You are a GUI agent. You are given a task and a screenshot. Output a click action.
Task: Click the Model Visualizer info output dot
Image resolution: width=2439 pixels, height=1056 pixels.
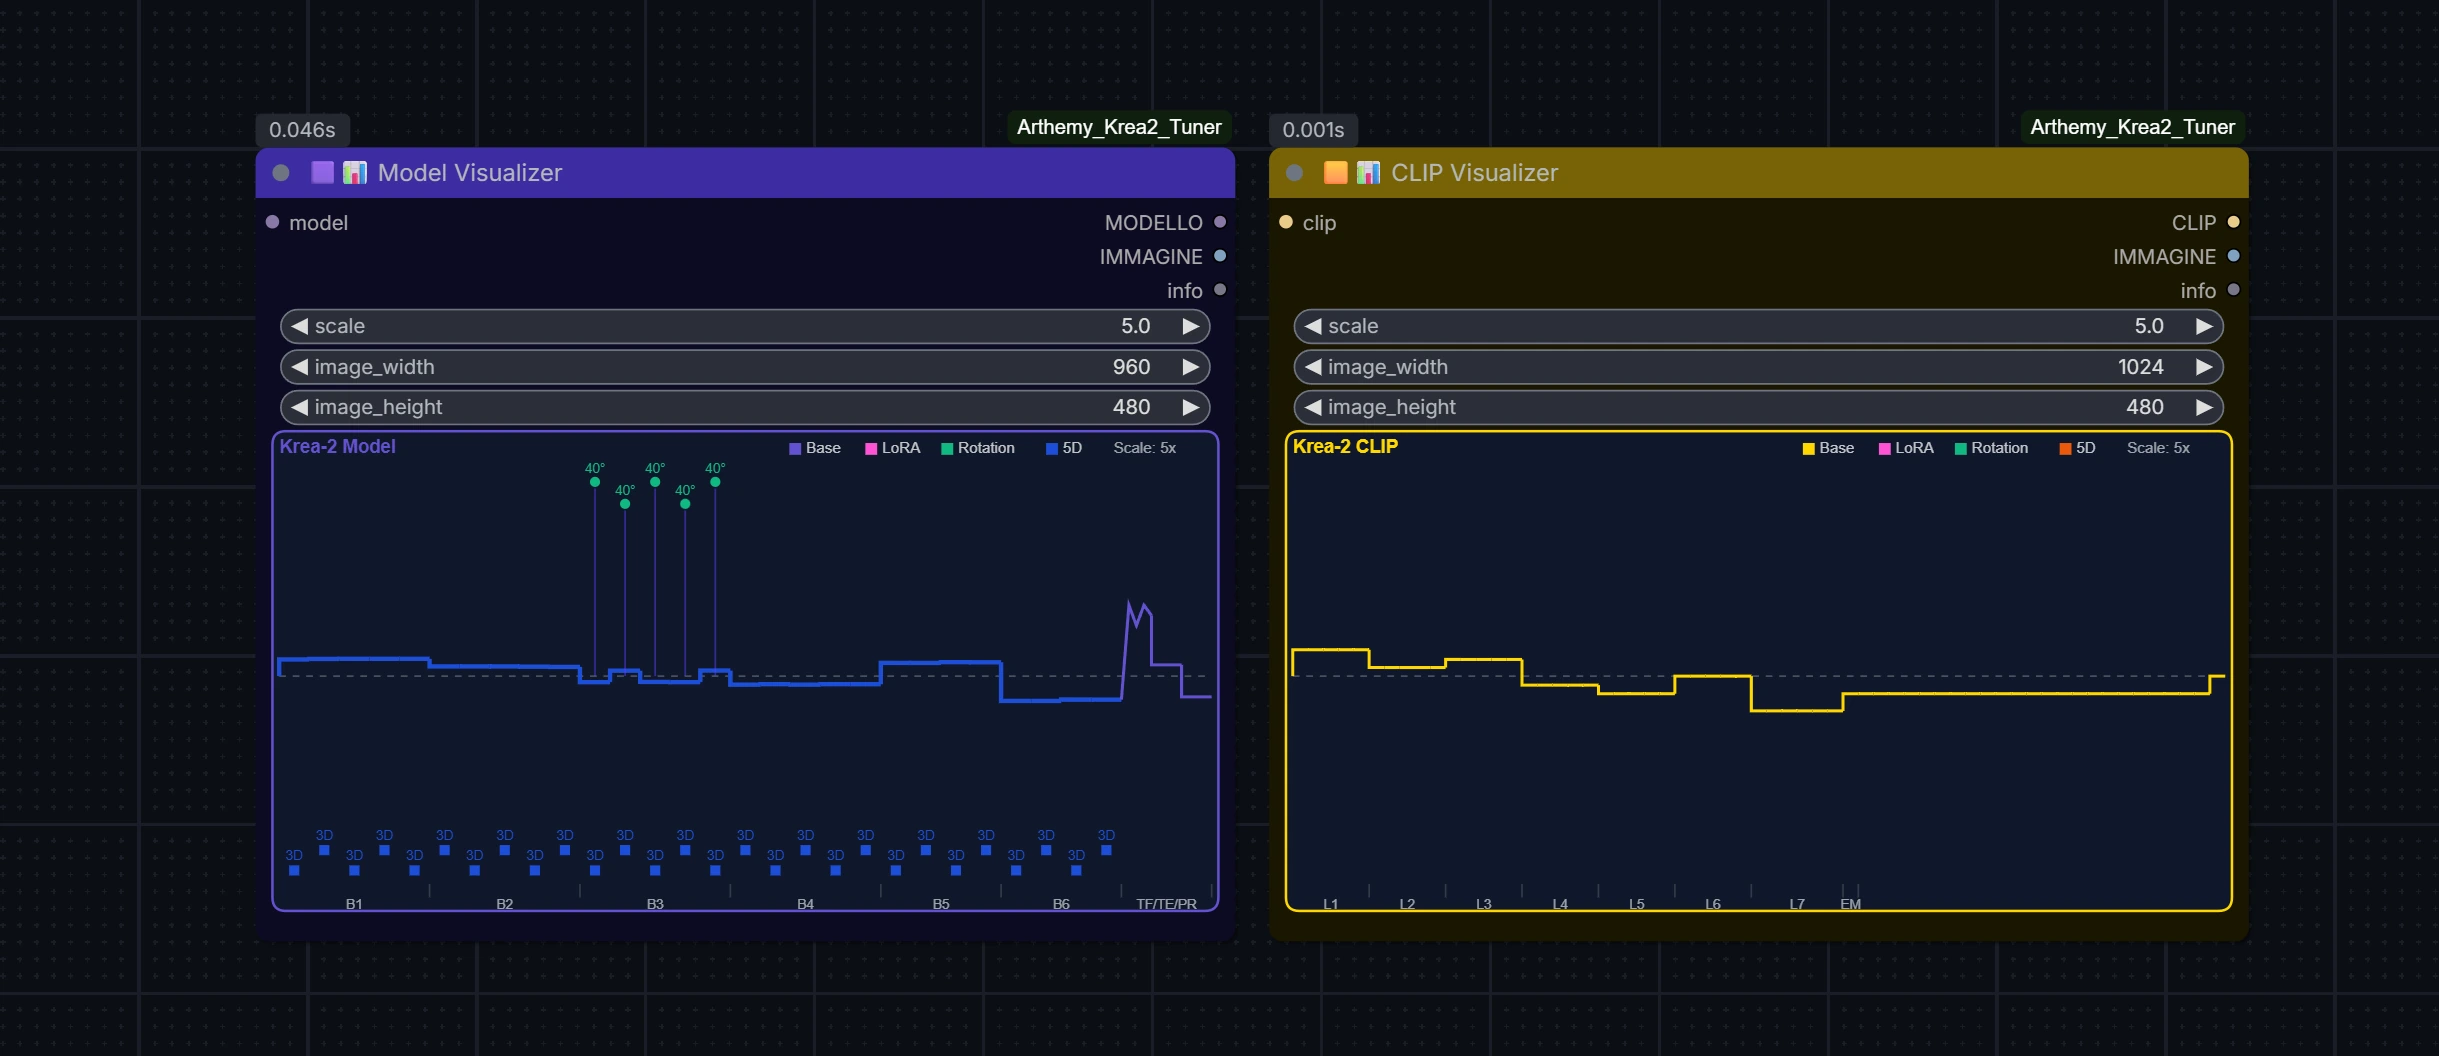tap(1220, 290)
